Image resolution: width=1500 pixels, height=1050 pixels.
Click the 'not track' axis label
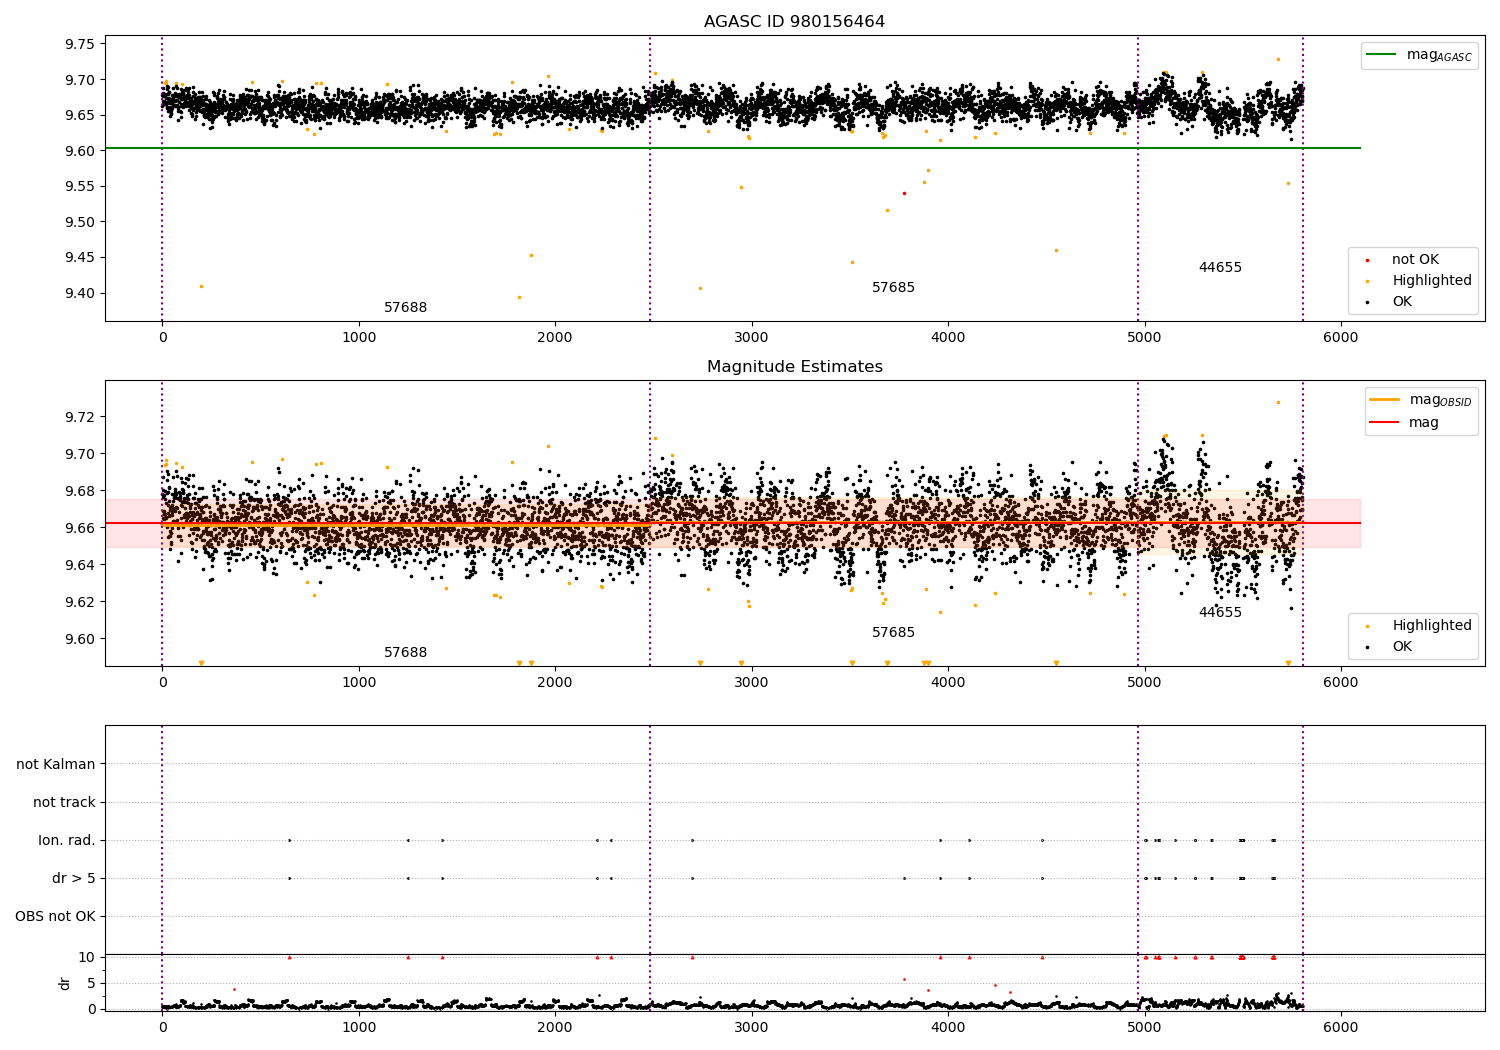64,802
